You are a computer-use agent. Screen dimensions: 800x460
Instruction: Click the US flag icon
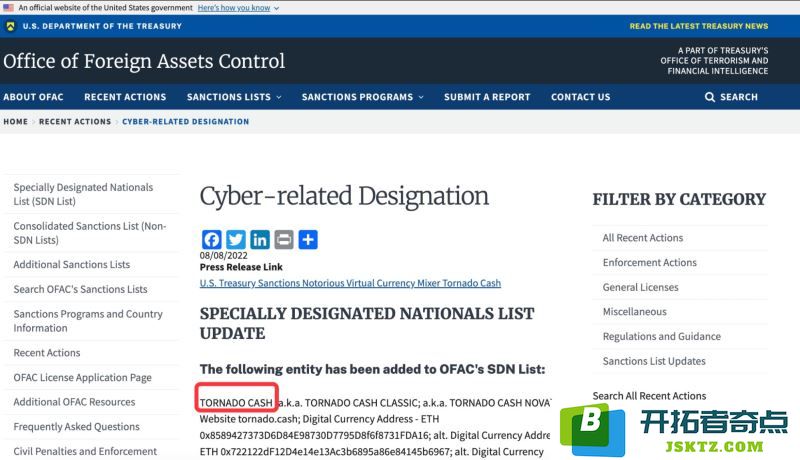coord(9,8)
